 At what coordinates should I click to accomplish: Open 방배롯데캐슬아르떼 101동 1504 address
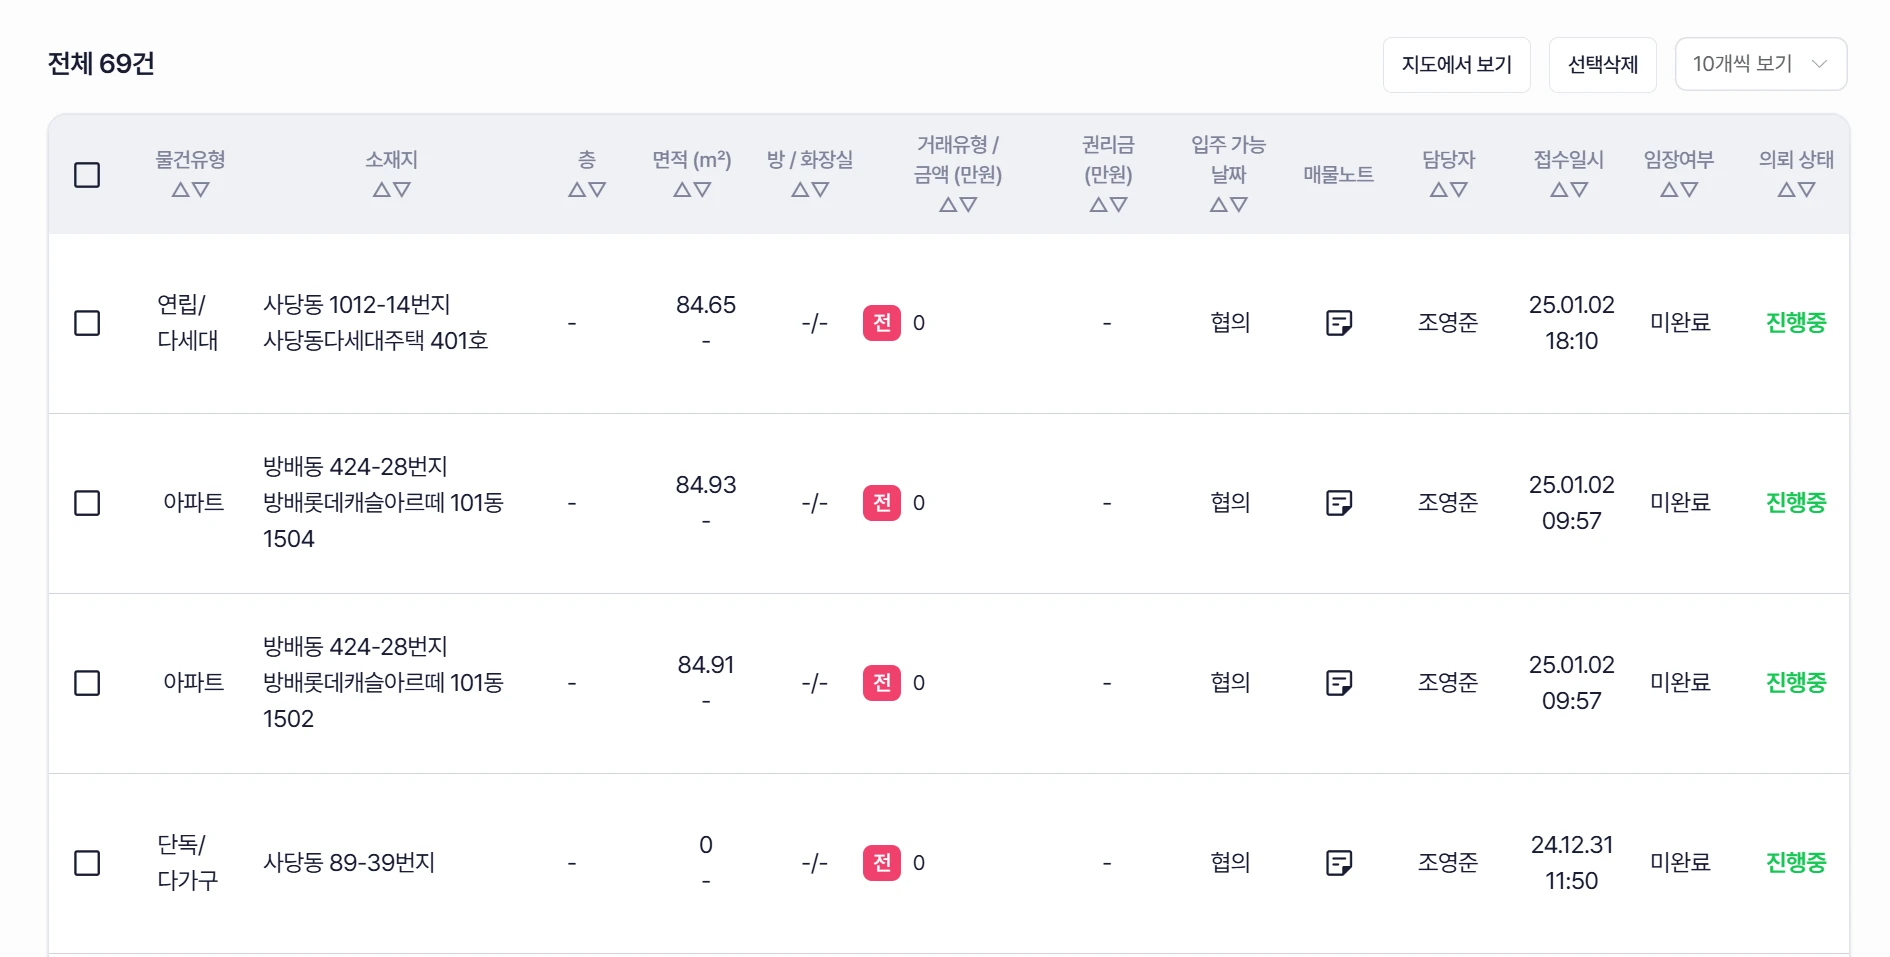(383, 503)
